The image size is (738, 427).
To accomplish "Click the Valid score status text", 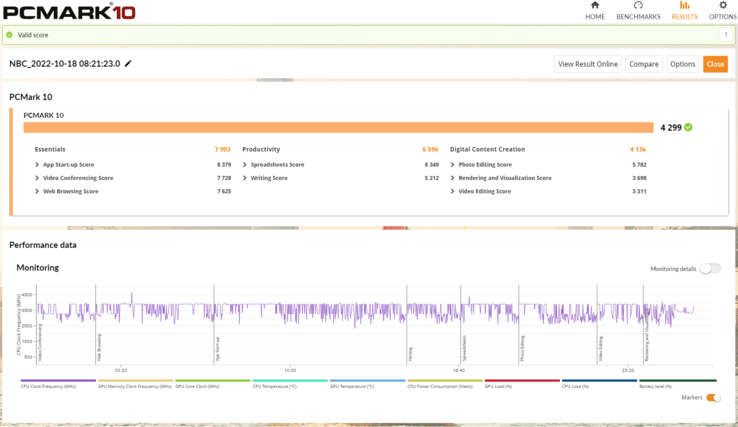I will [x=33, y=35].
